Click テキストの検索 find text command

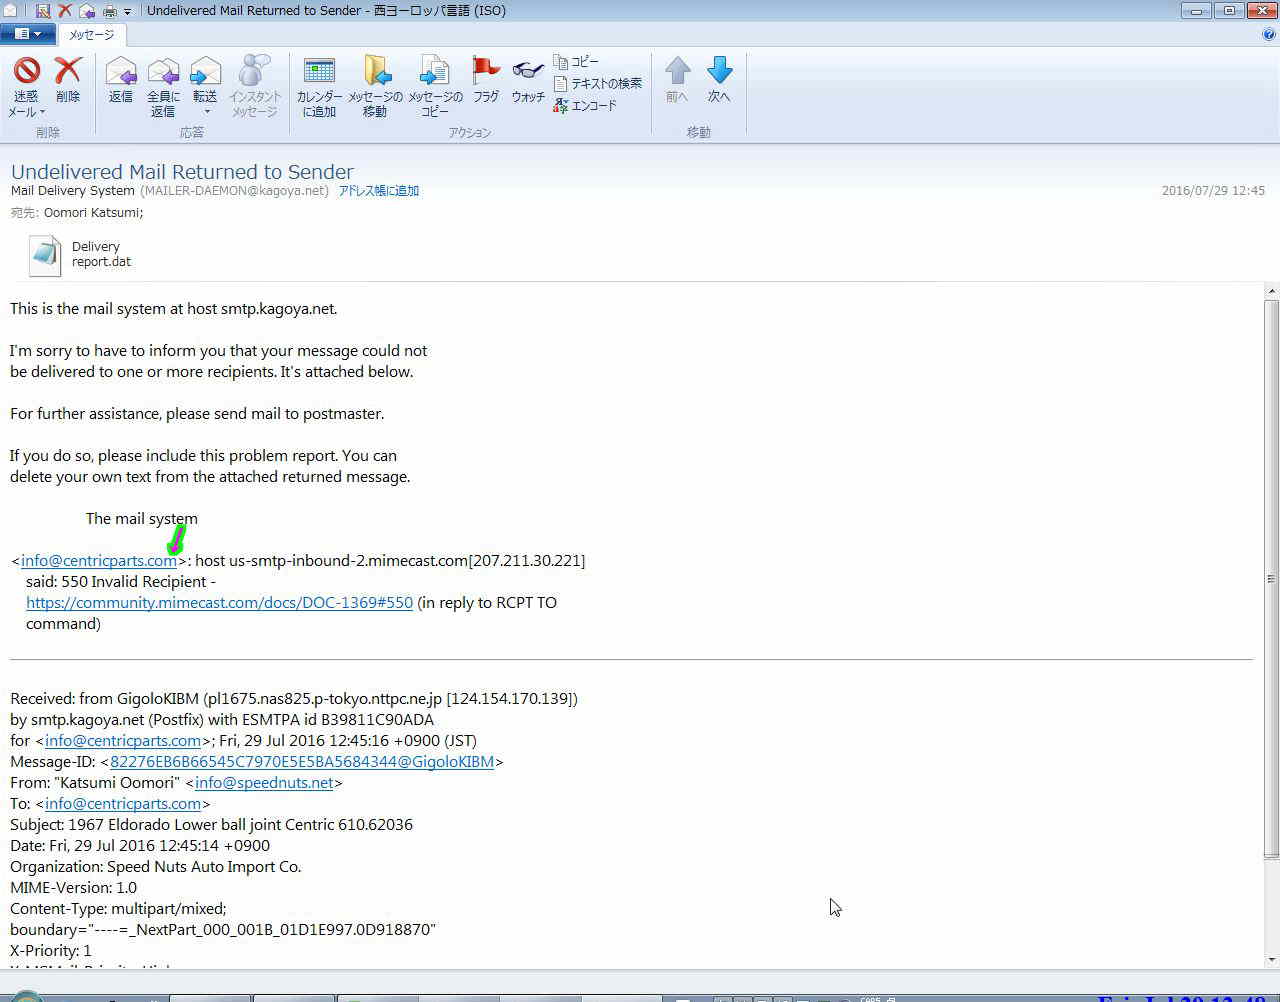coord(598,83)
